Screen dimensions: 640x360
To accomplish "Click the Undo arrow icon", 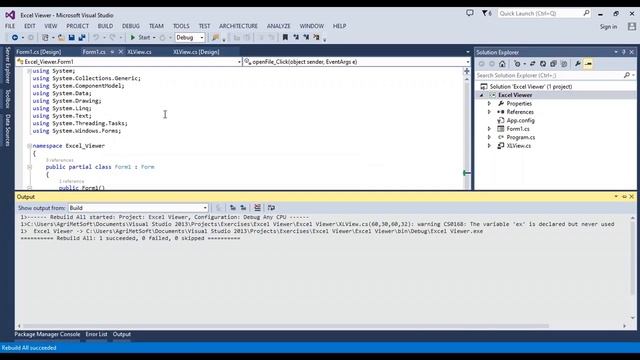I will click(96, 38).
